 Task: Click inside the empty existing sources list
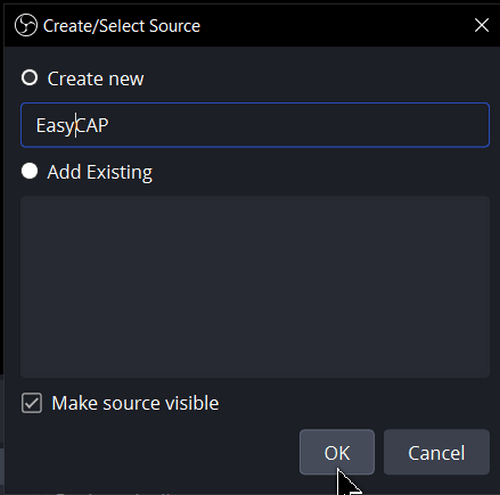255,287
